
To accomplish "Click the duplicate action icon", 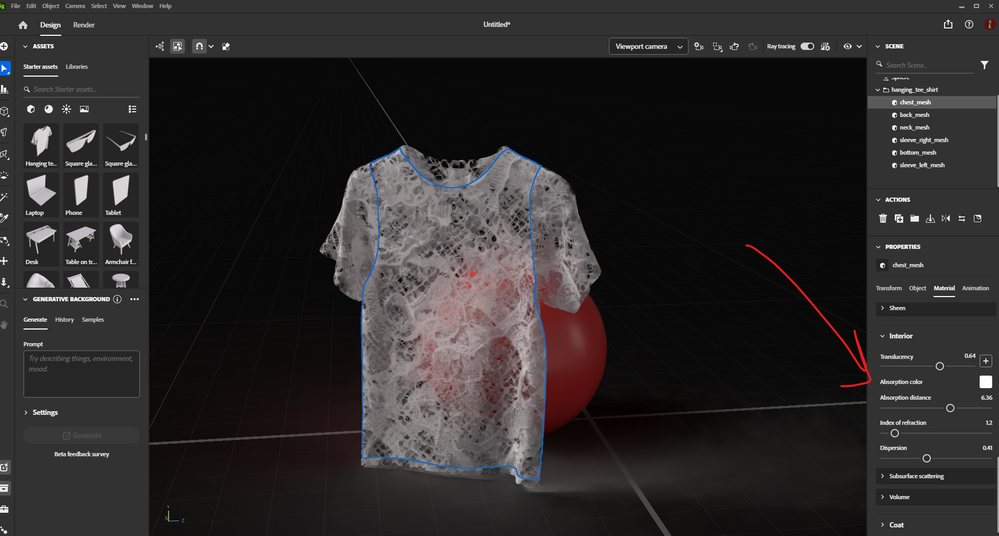I will (x=898, y=219).
